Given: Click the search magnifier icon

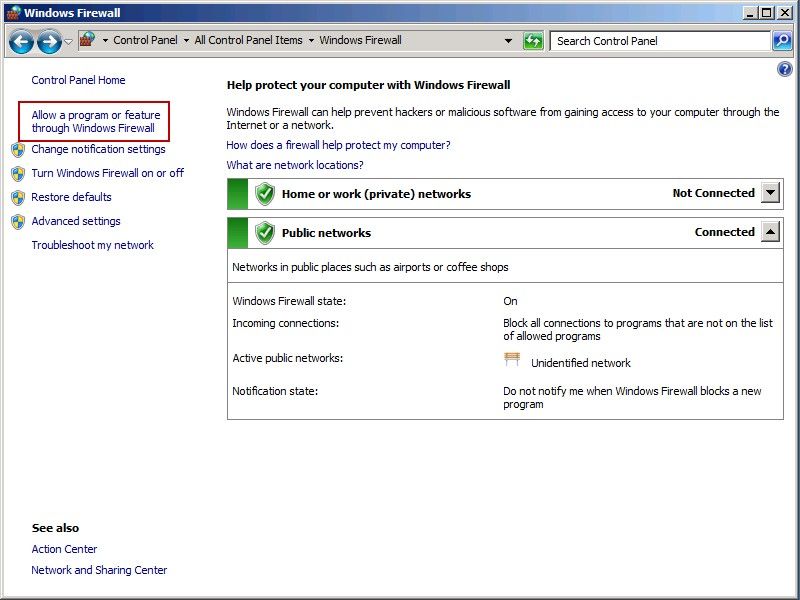Looking at the screenshot, I should pyautogui.click(x=782, y=41).
